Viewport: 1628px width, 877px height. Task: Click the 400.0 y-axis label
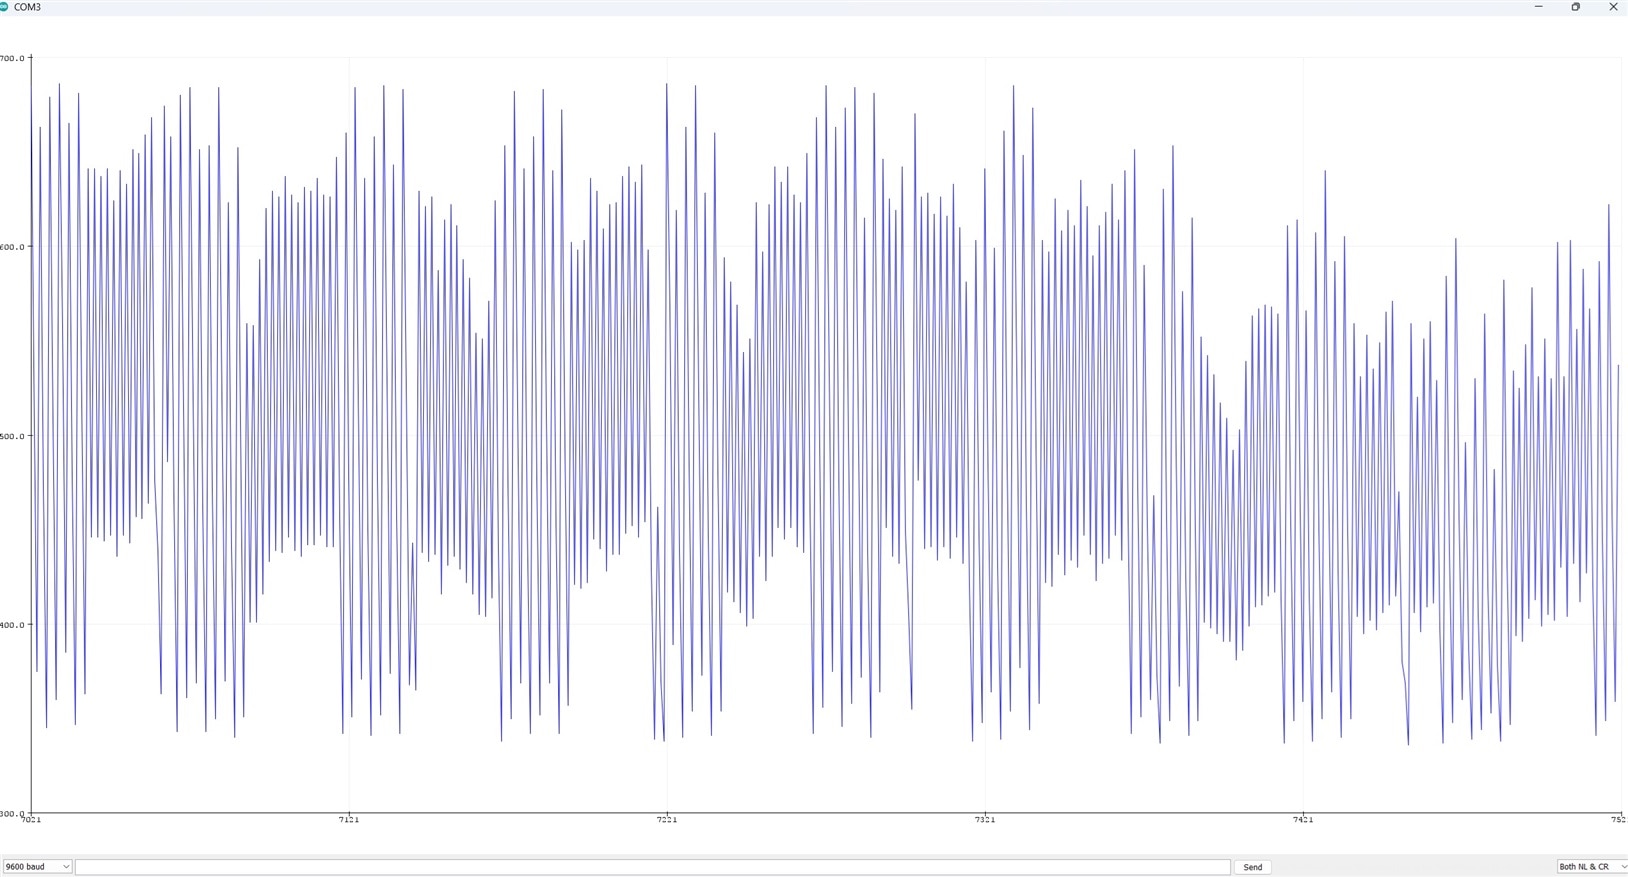click(12, 625)
